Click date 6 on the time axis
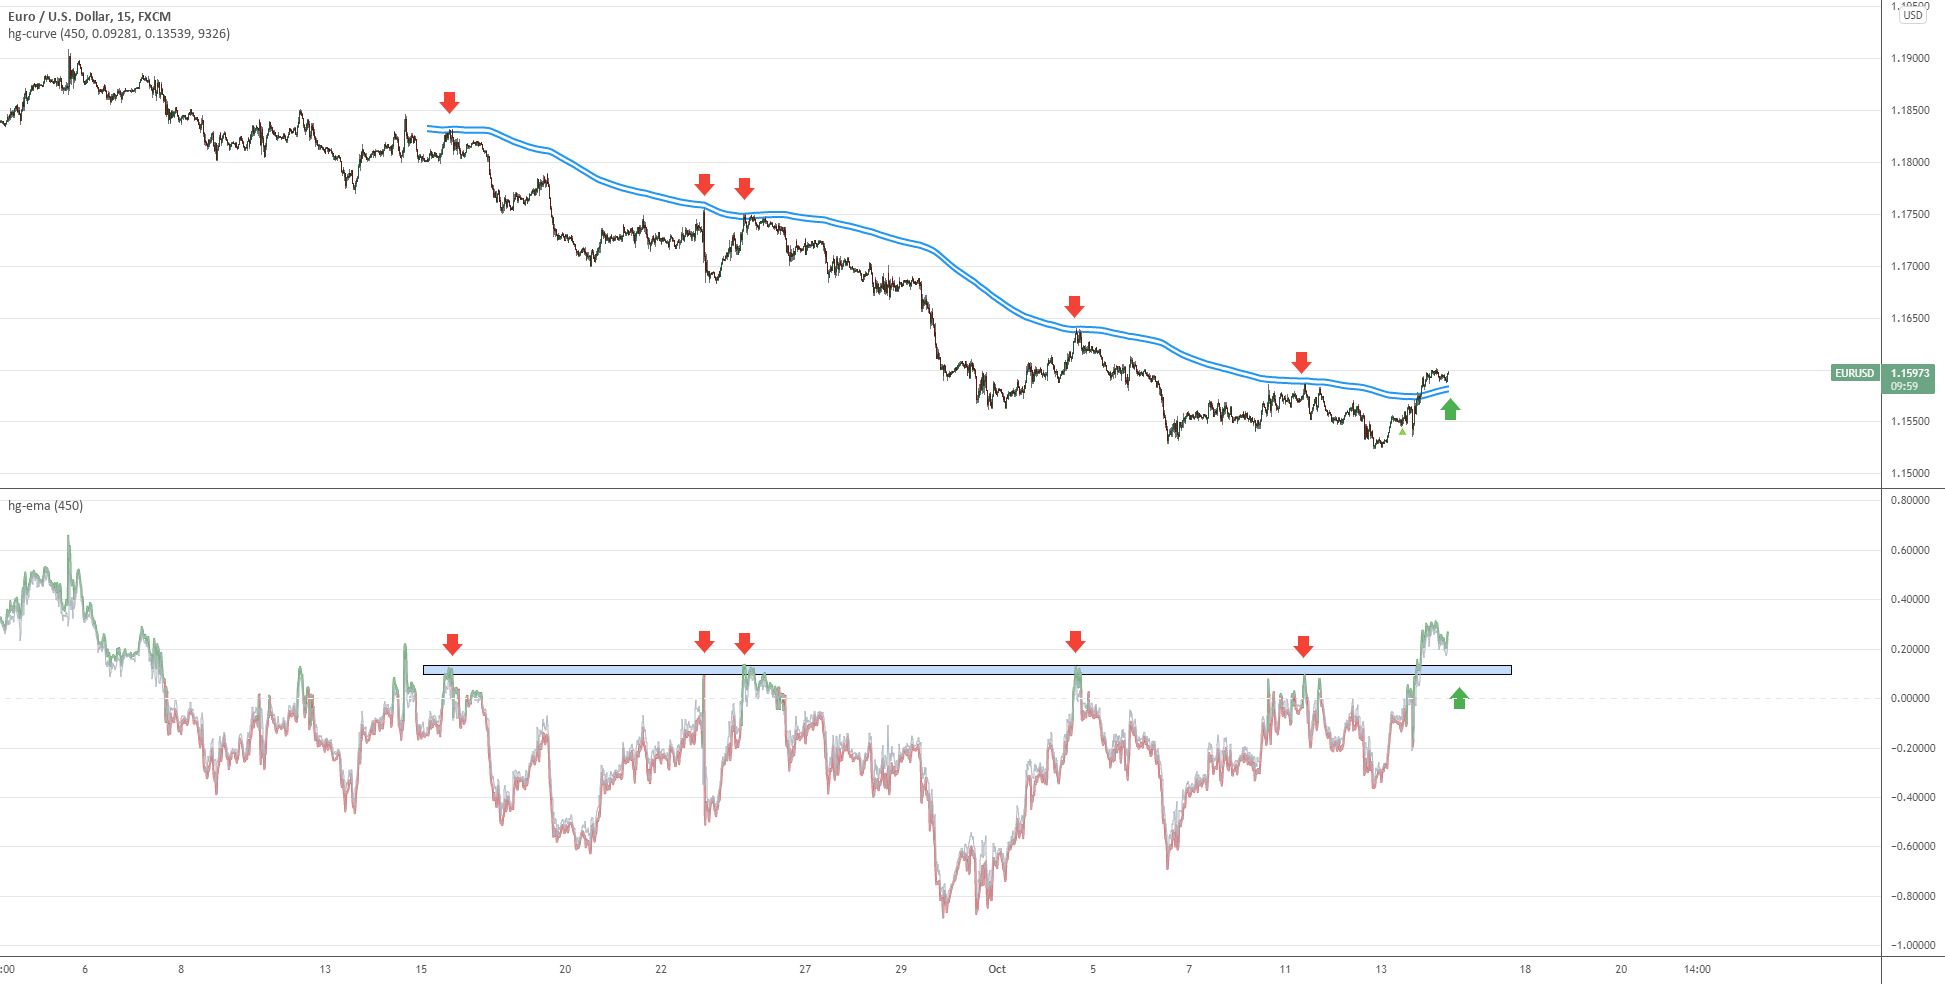Image resolution: width=1945 pixels, height=984 pixels. click(x=85, y=969)
